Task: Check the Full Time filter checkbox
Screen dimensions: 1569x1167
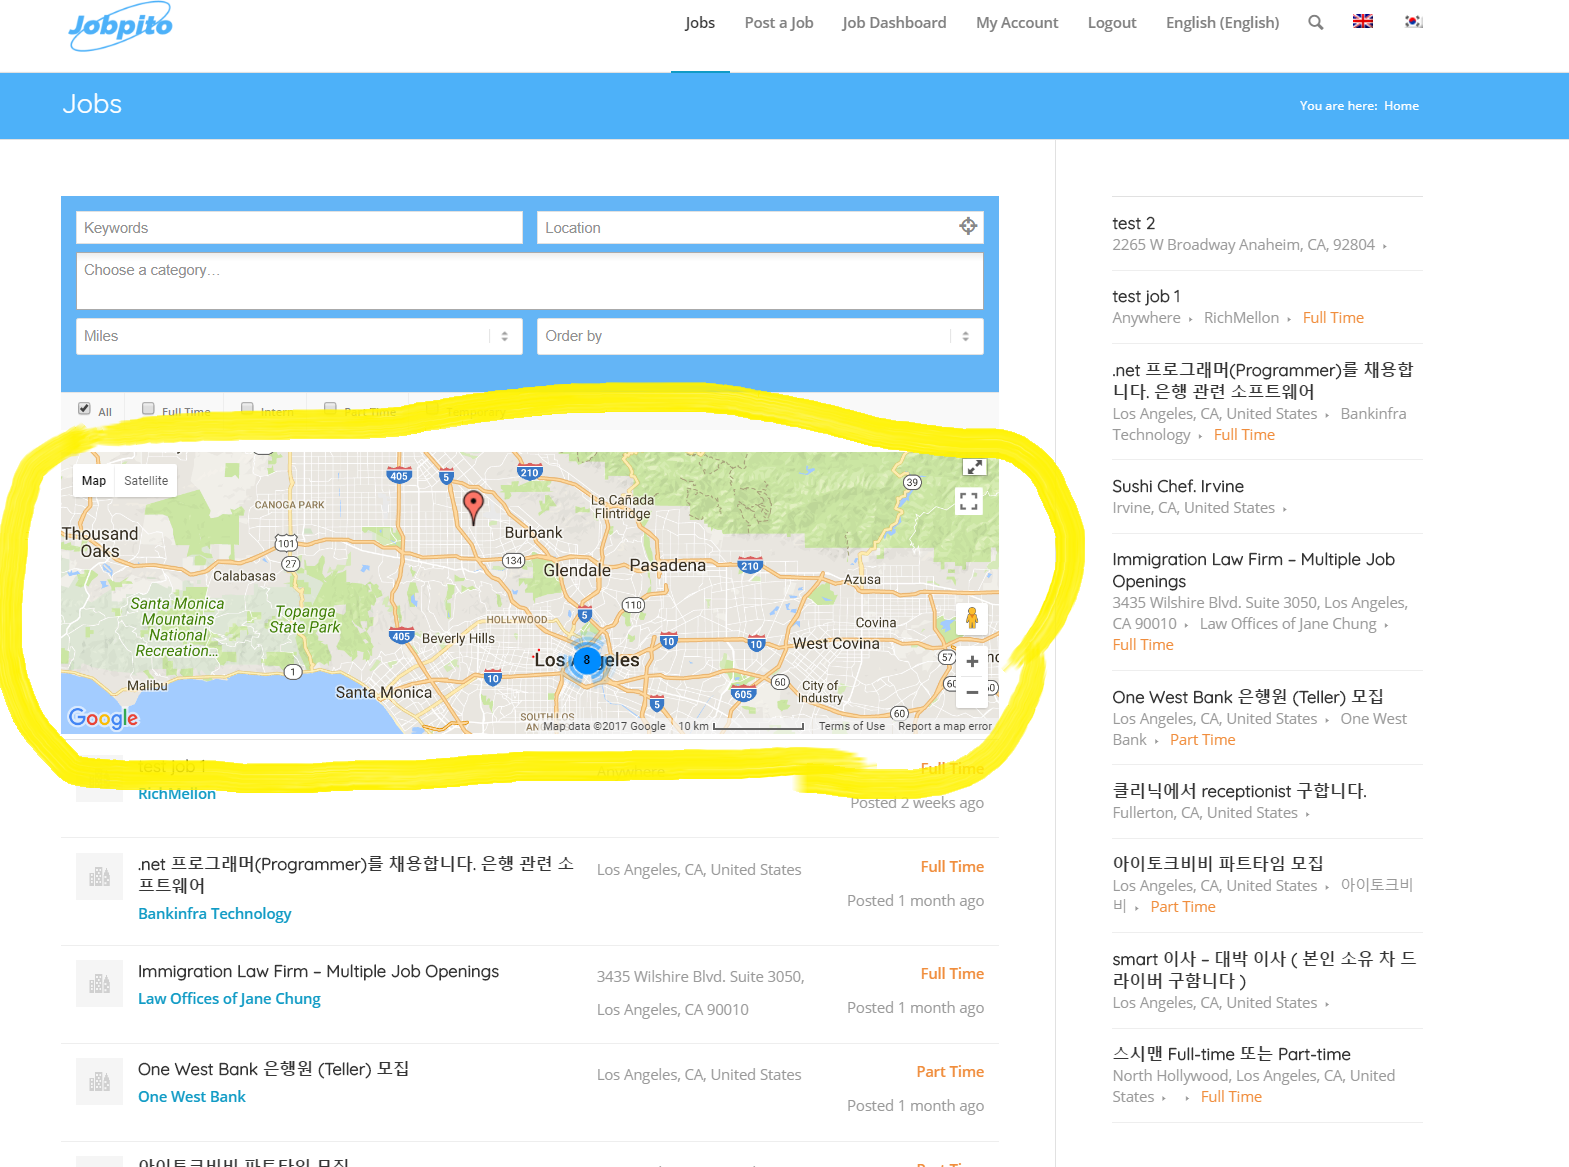Action: (x=148, y=408)
